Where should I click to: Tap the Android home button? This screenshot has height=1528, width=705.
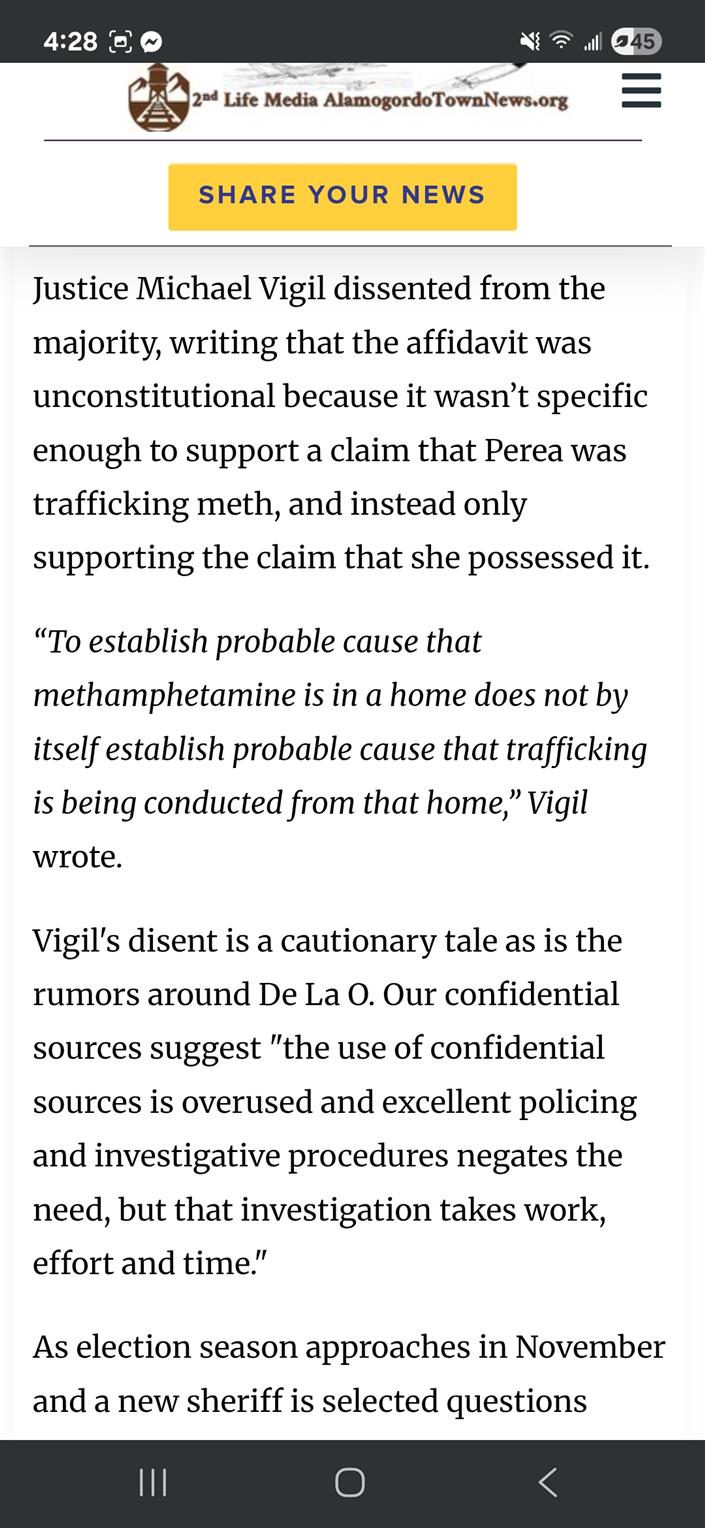pyautogui.click(x=350, y=1482)
